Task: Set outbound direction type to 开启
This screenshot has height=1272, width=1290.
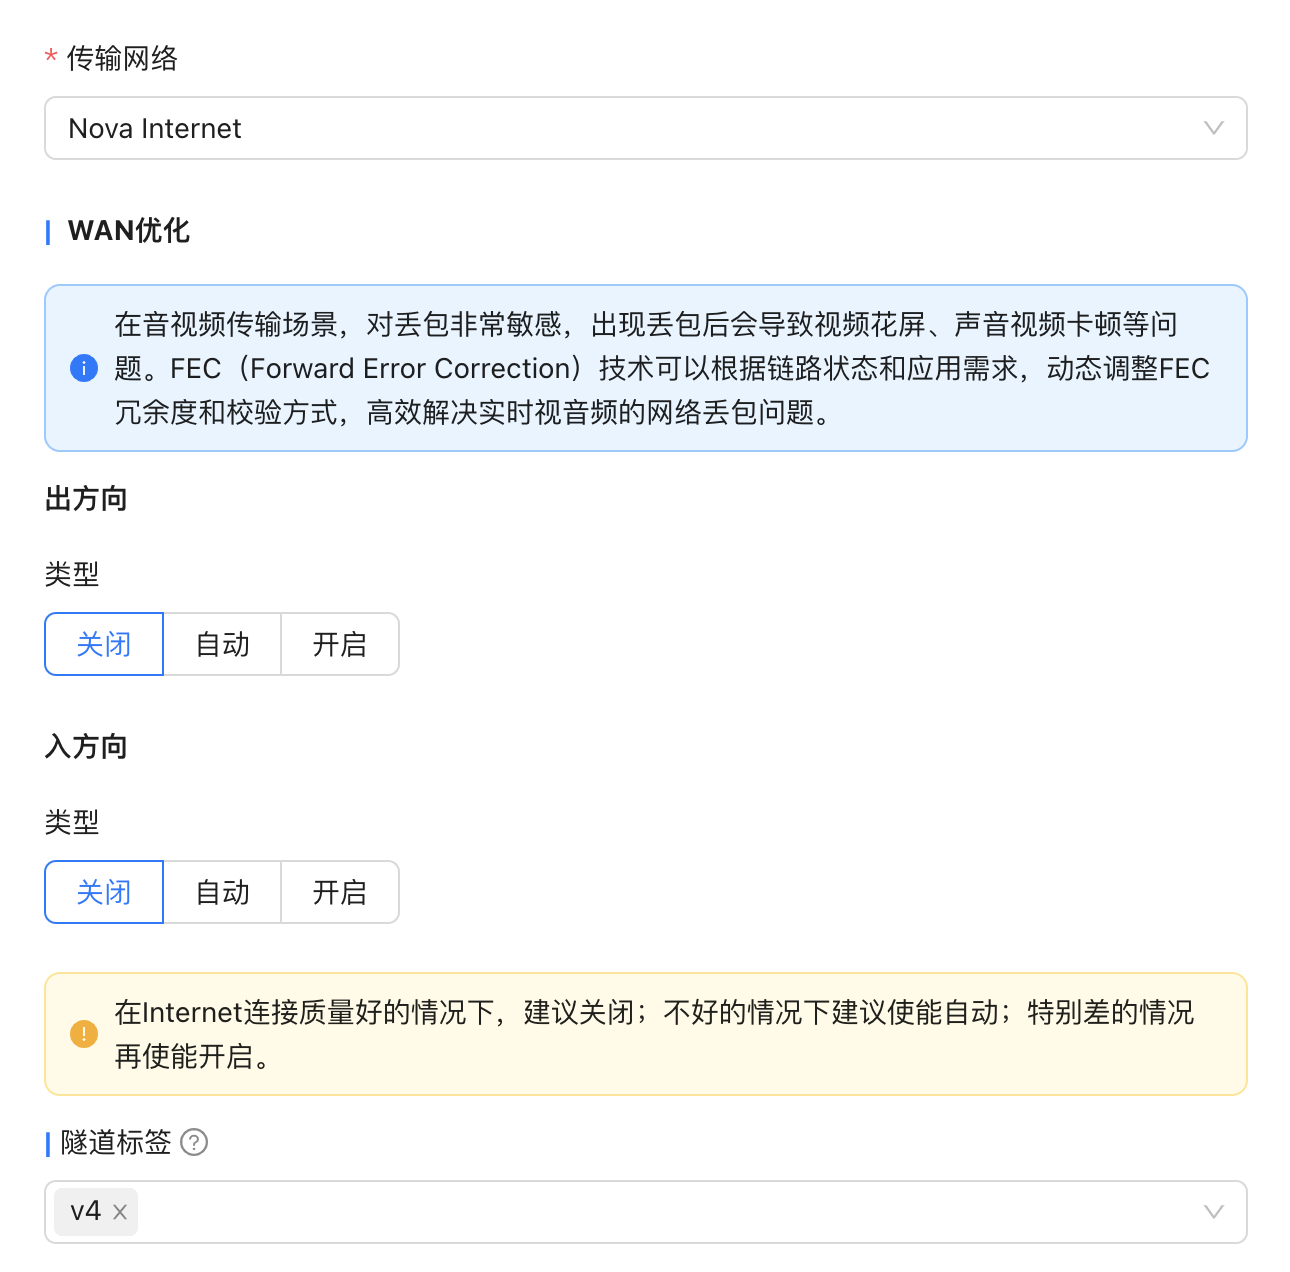Action: [340, 644]
